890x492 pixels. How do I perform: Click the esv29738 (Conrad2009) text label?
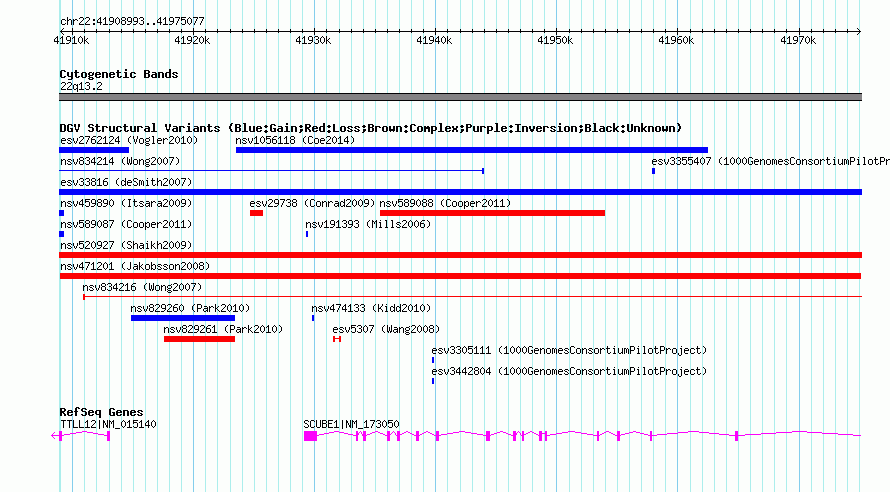(x=312, y=203)
